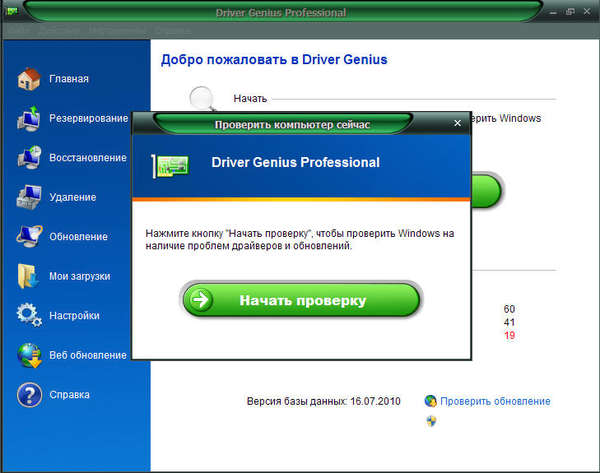Click the Driver Genius Professional dialog heading

[x=295, y=162]
